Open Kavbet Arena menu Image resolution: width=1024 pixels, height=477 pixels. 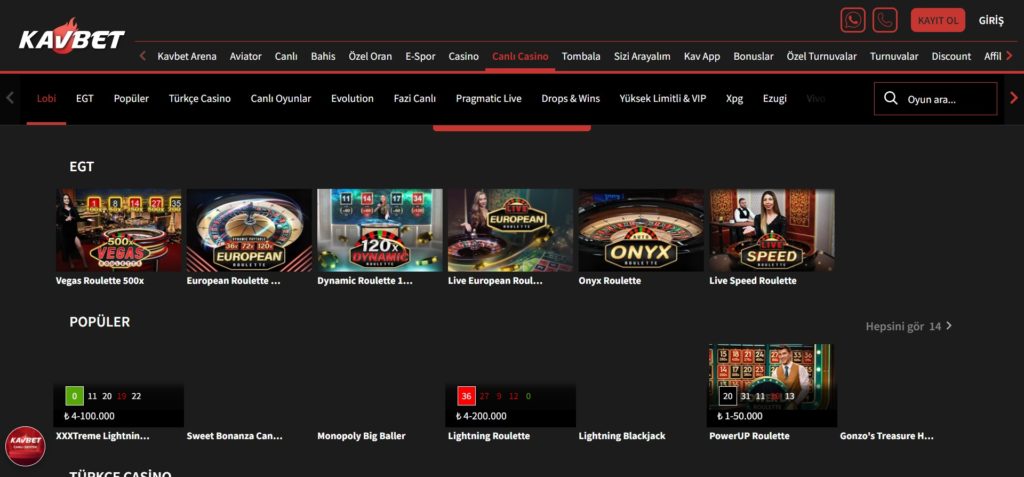click(x=187, y=56)
